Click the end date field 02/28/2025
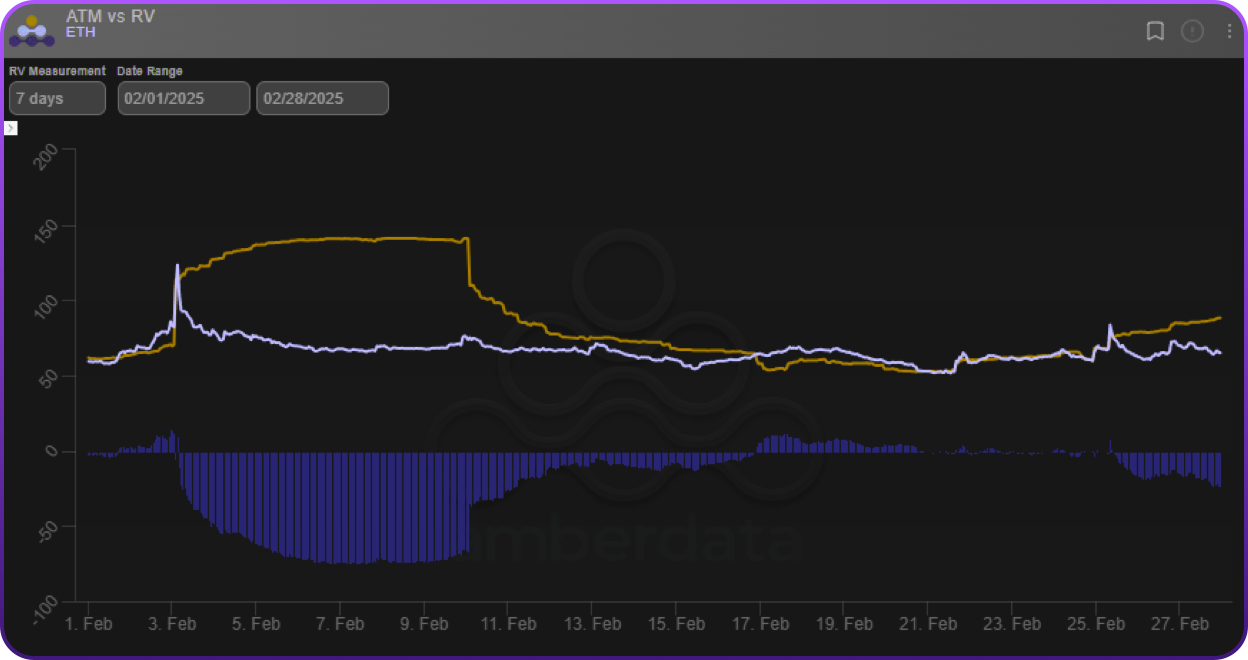This screenshot has width=1248, height=660. pos(322,99)
